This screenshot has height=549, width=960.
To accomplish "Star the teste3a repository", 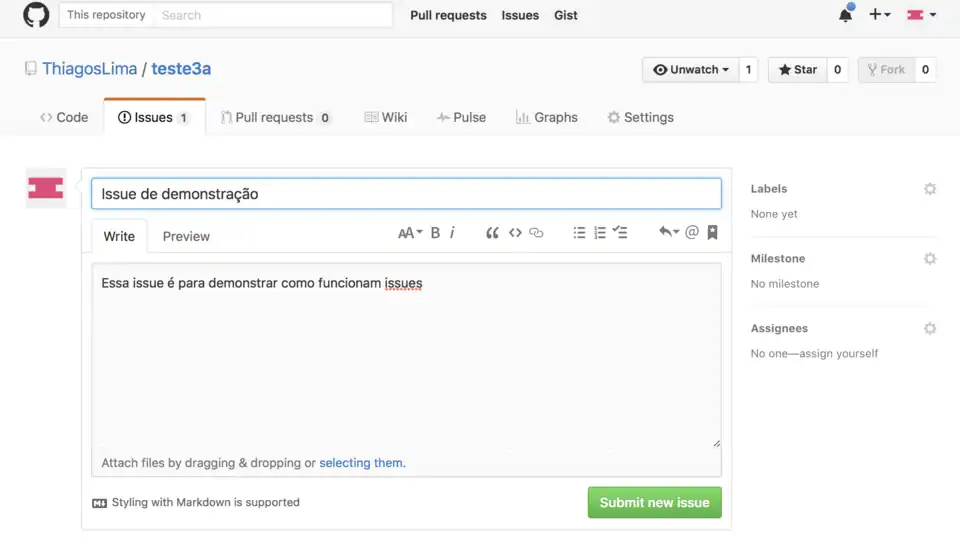I will pyautogui.click(x=798, y=70).
